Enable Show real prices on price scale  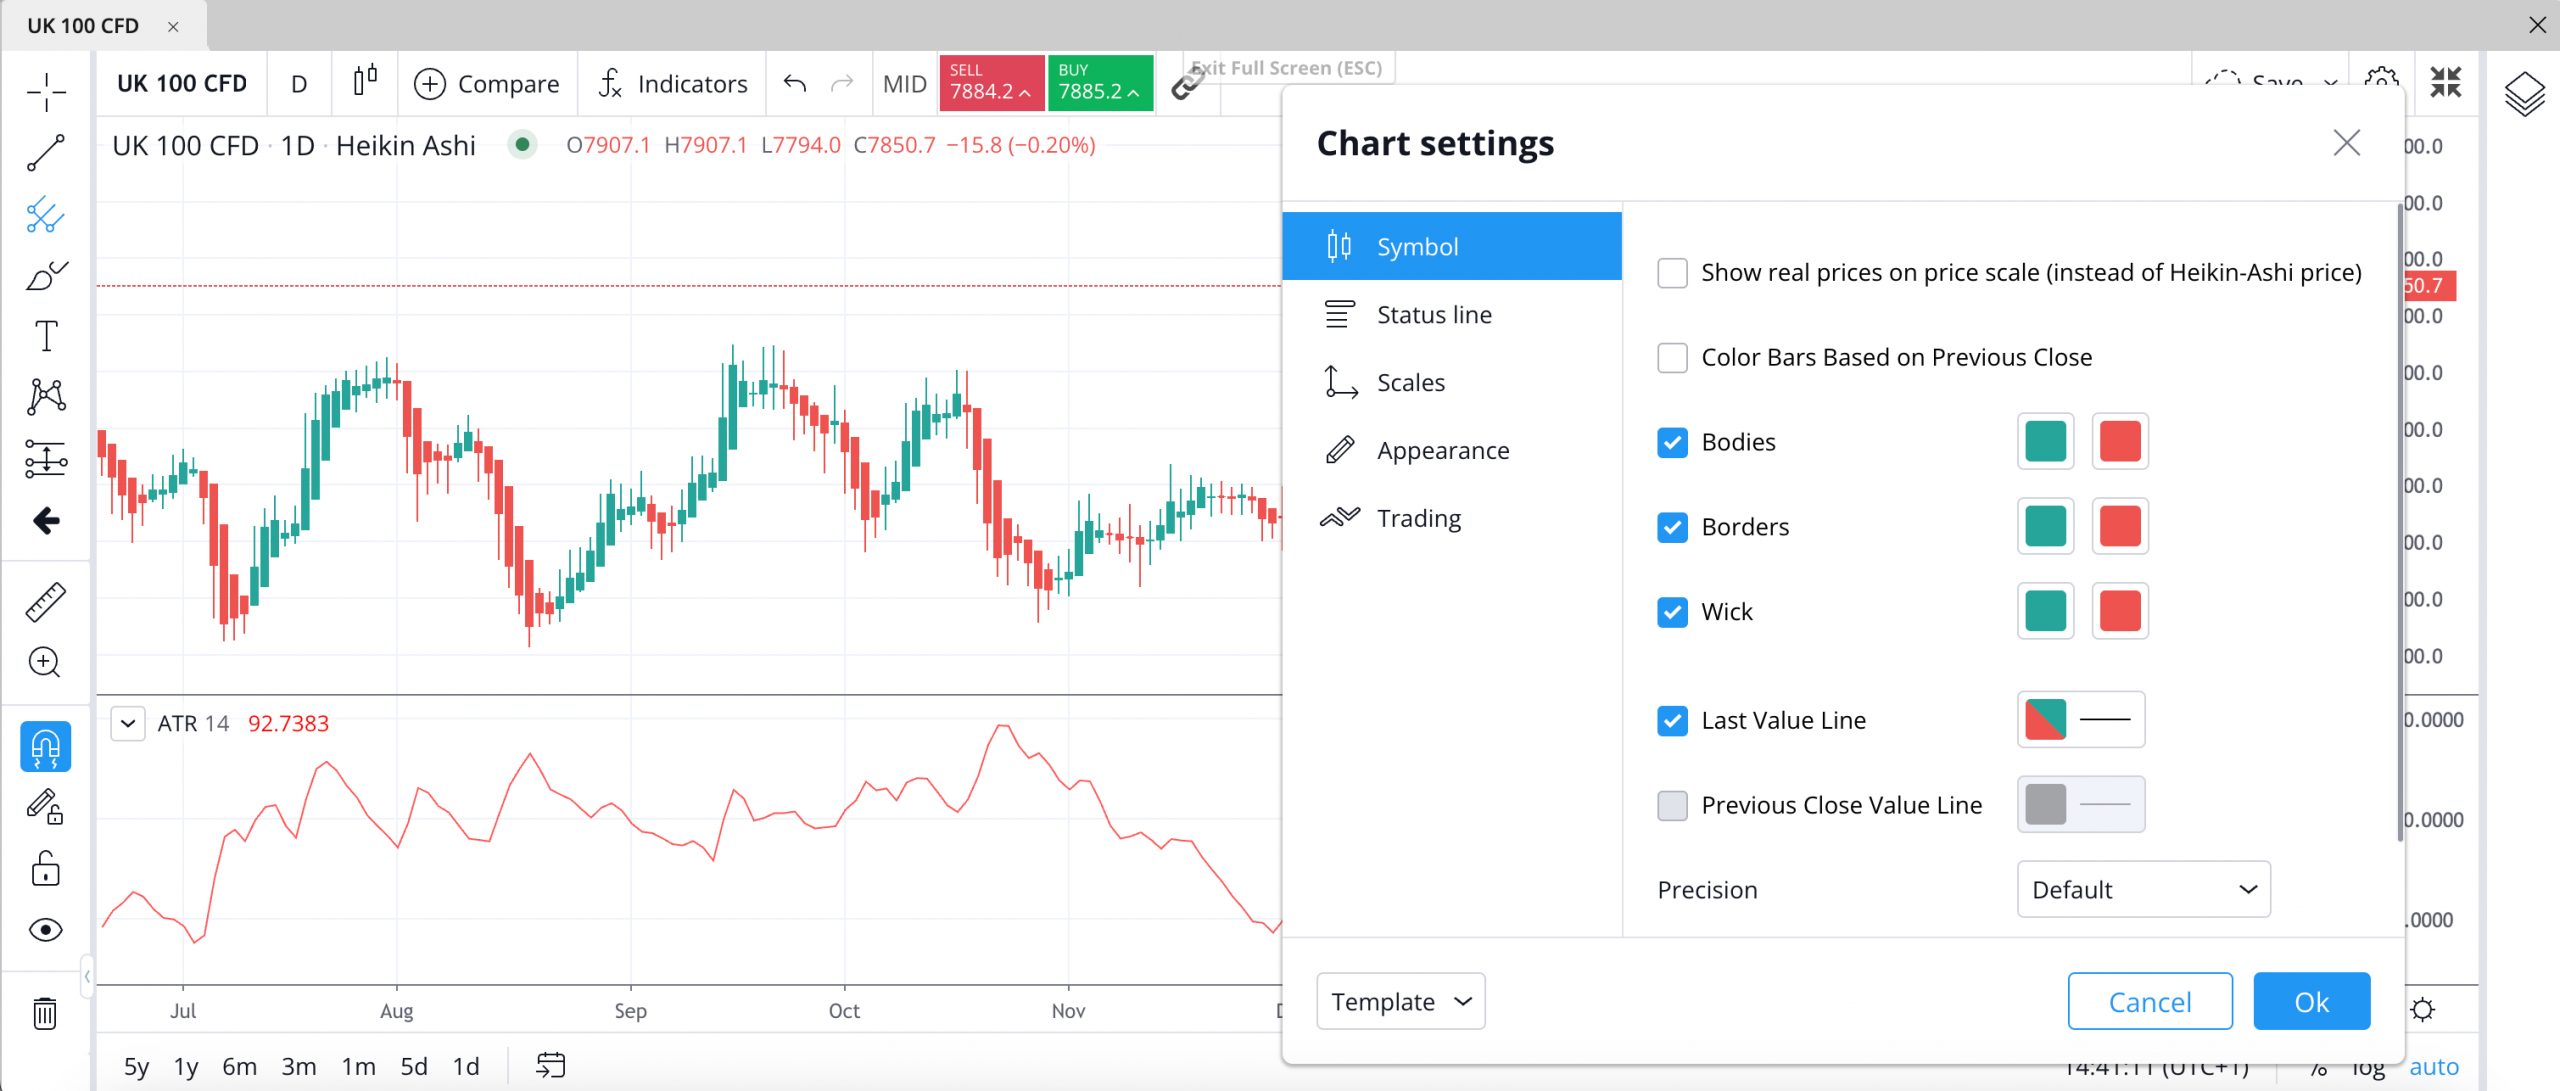(x=1672, y=273)
